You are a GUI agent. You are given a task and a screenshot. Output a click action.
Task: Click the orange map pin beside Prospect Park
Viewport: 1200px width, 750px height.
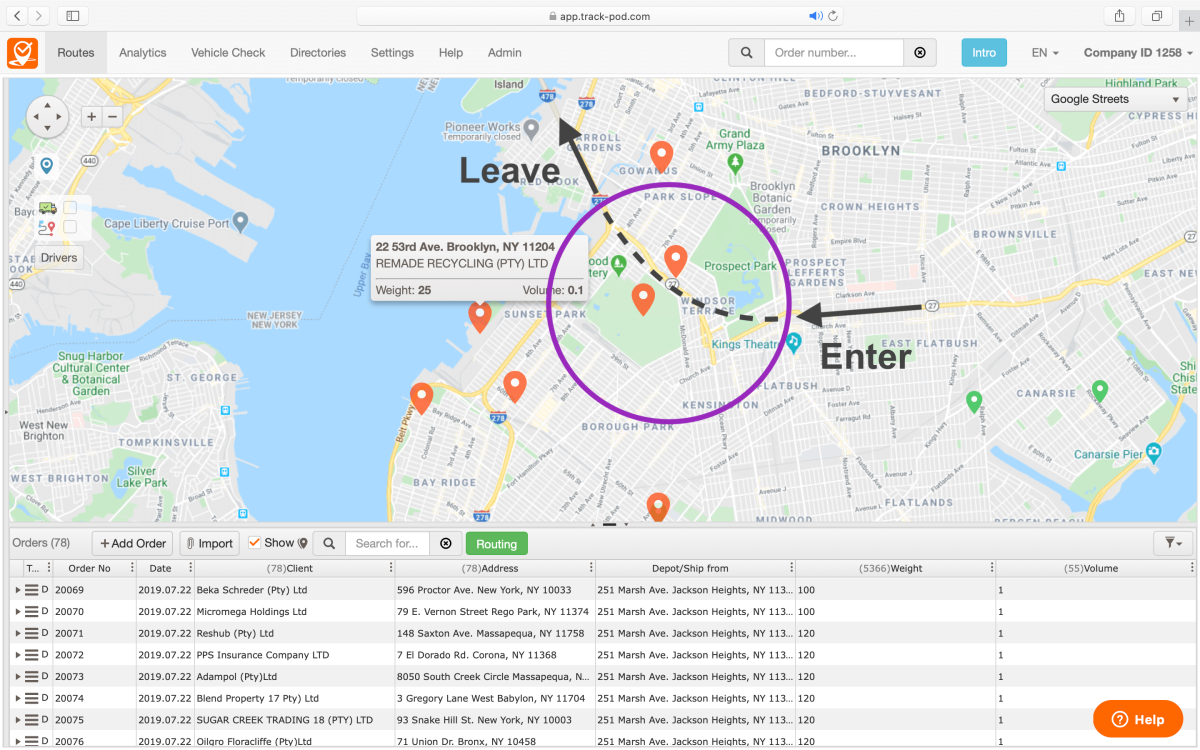(676, 261)
